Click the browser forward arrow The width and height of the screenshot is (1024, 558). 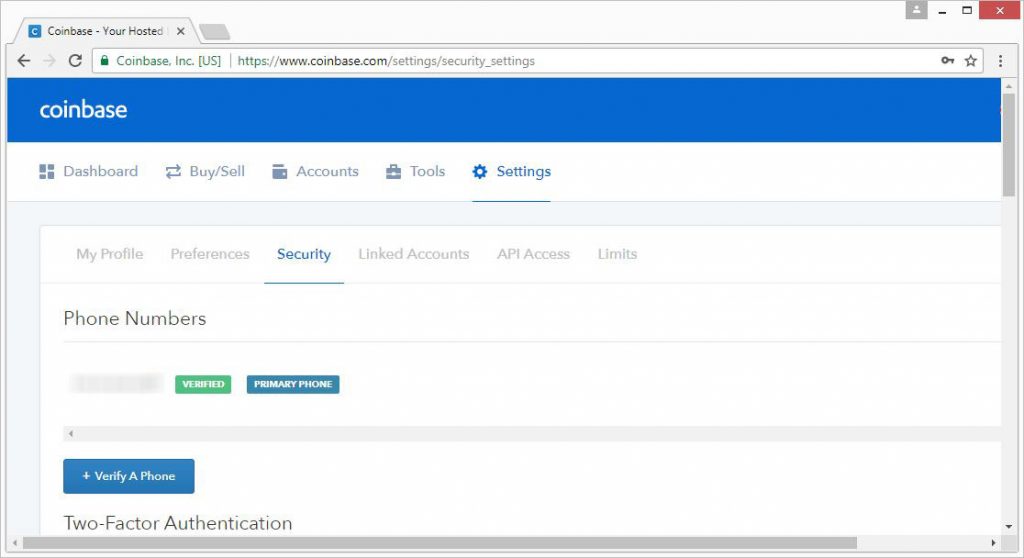[50, 61]
